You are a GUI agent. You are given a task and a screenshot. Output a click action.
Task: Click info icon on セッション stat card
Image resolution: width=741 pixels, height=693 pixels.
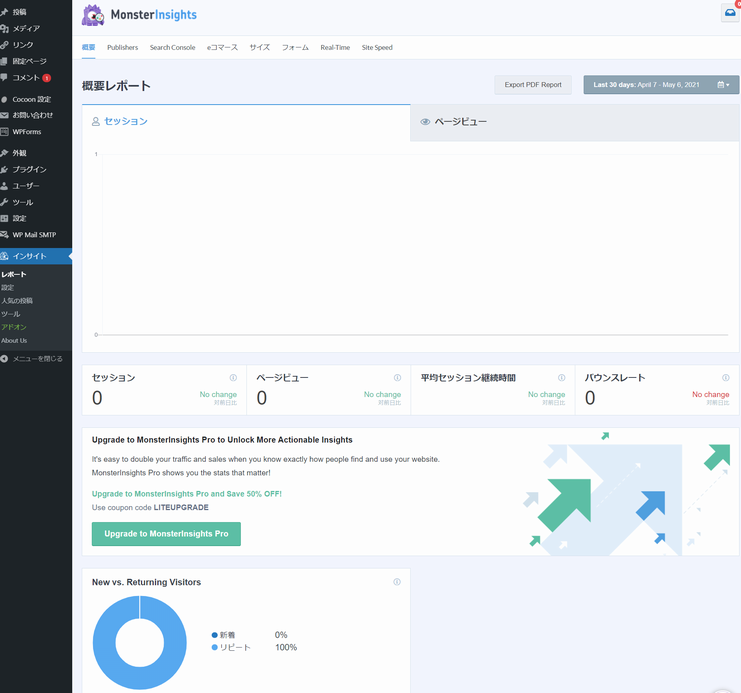[233, 378]
